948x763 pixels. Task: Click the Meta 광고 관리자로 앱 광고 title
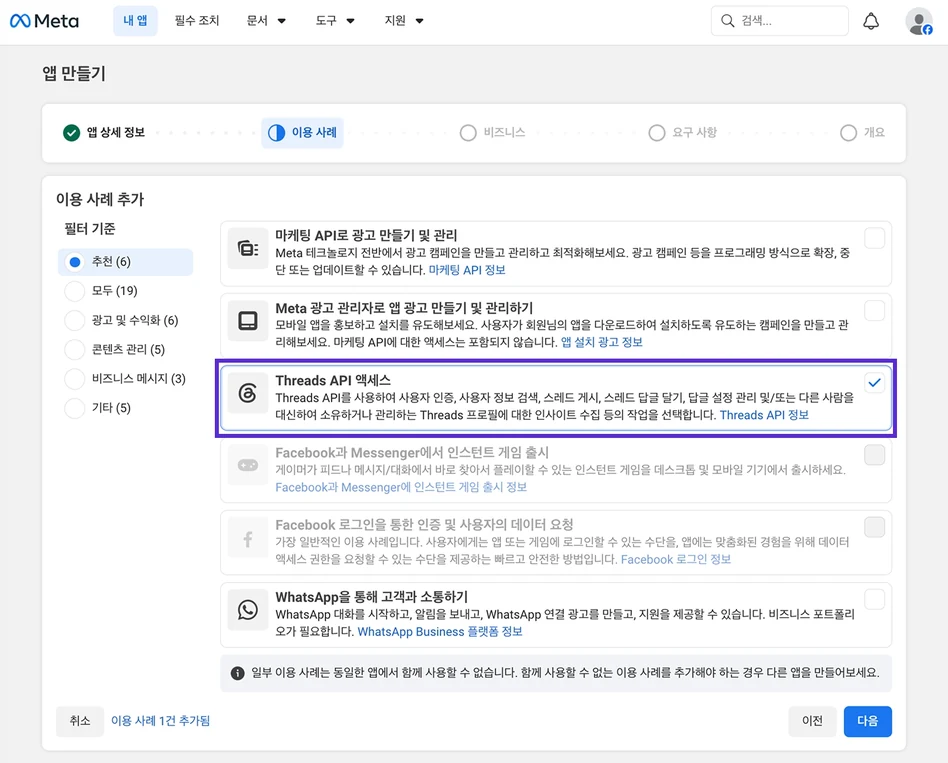point(404,308)
